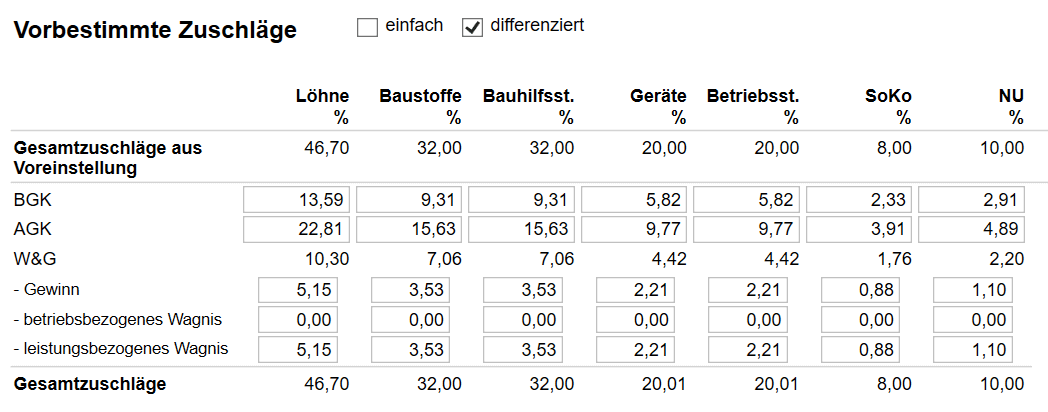
Task: Edit the AGK SoKo percentage field
Action: 859,229
